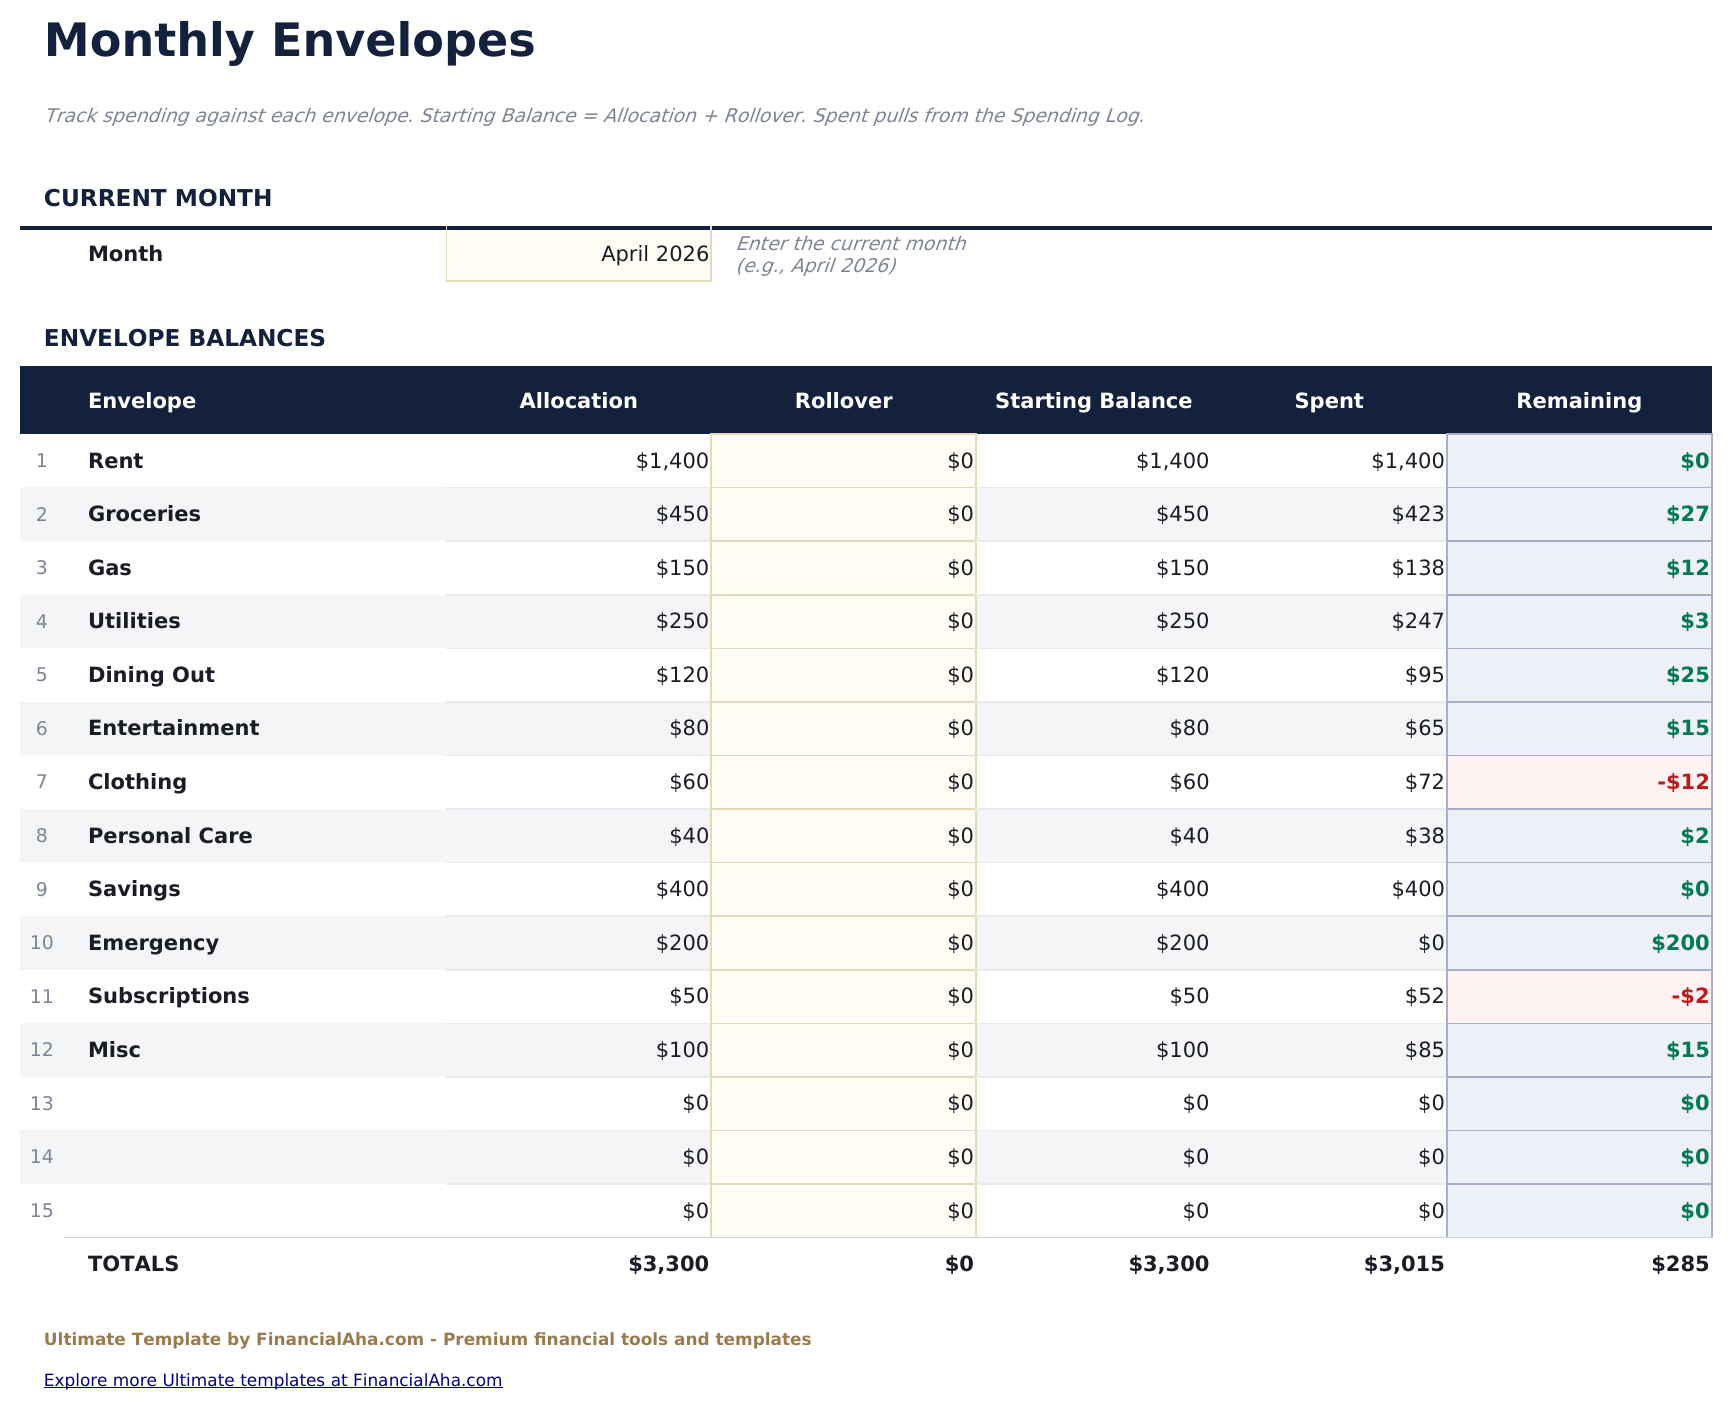This screenshot has width=1733, height=1410.
Task: Click the Month input field showing April 2026
Action: point(578,254)
